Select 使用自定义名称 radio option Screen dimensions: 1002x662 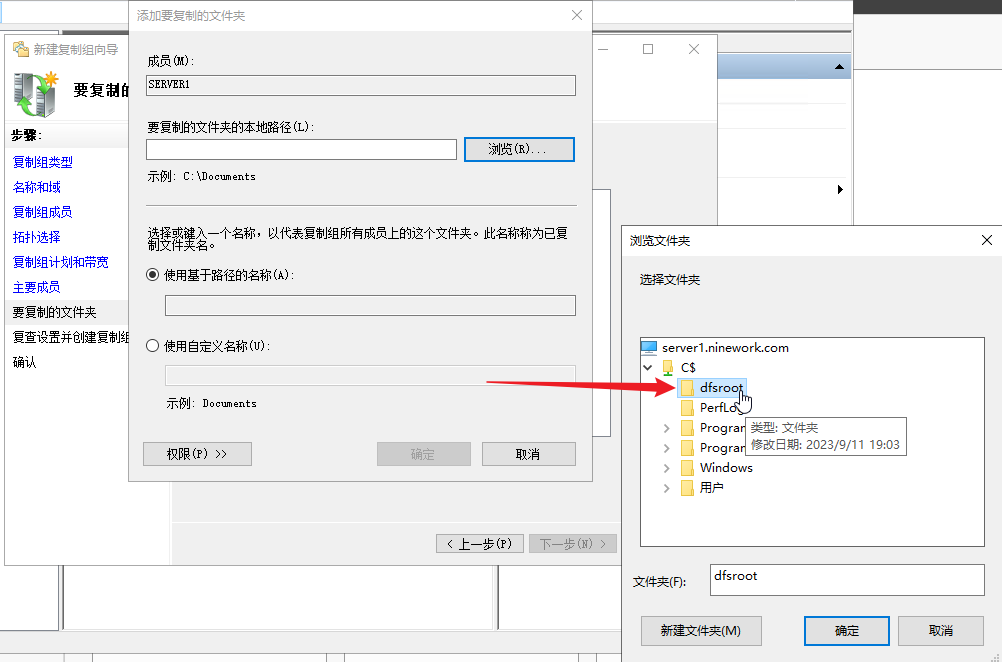[153, 346]
